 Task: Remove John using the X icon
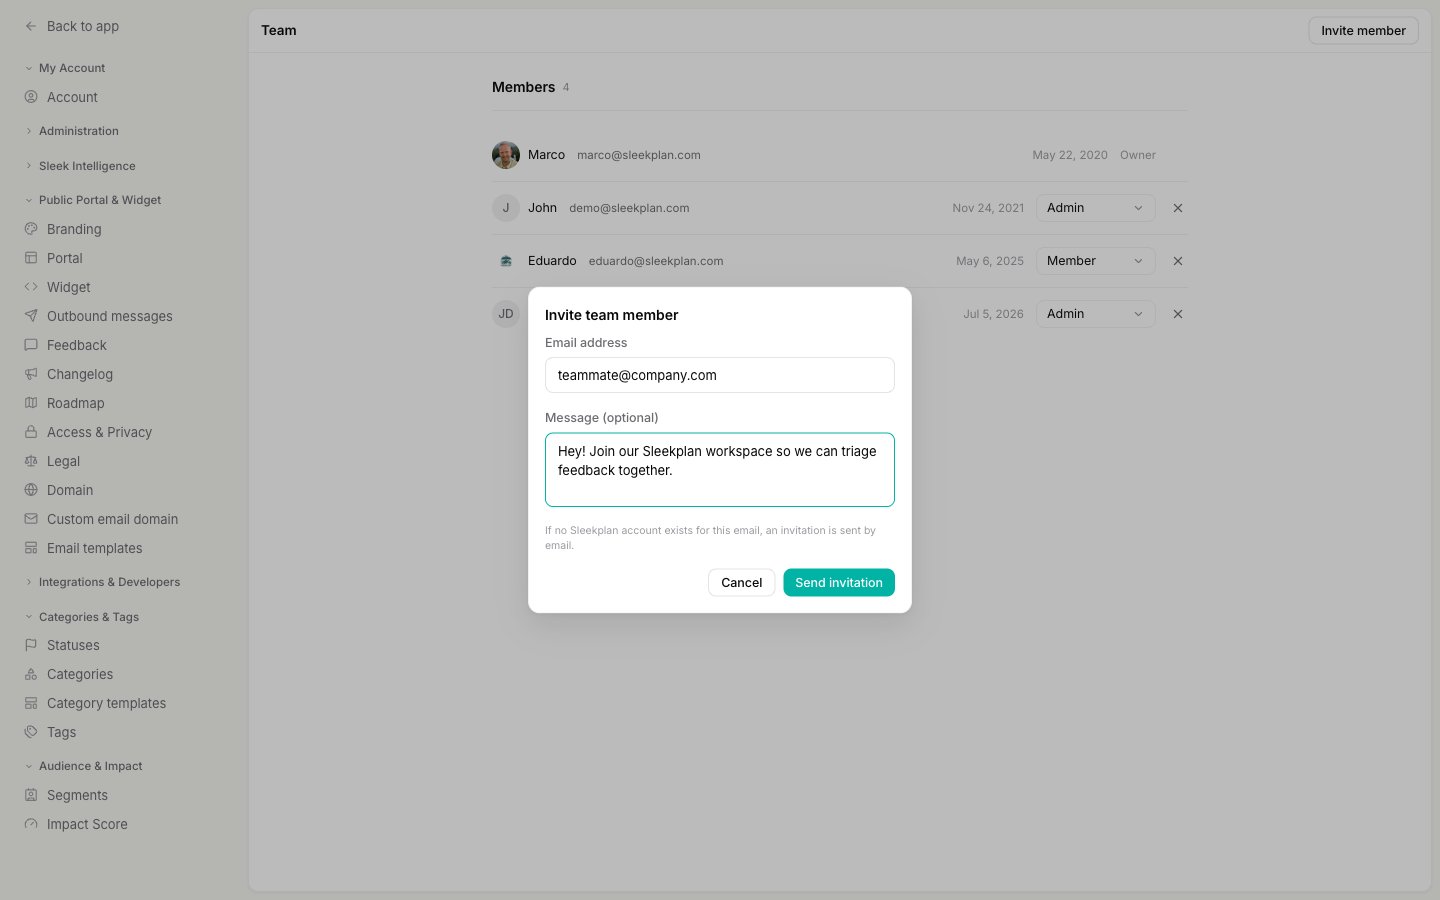[x=1178, y=208]
